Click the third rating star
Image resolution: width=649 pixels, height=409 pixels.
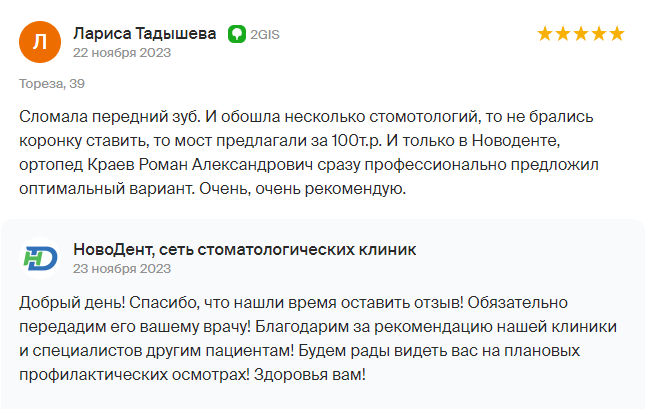581,34
